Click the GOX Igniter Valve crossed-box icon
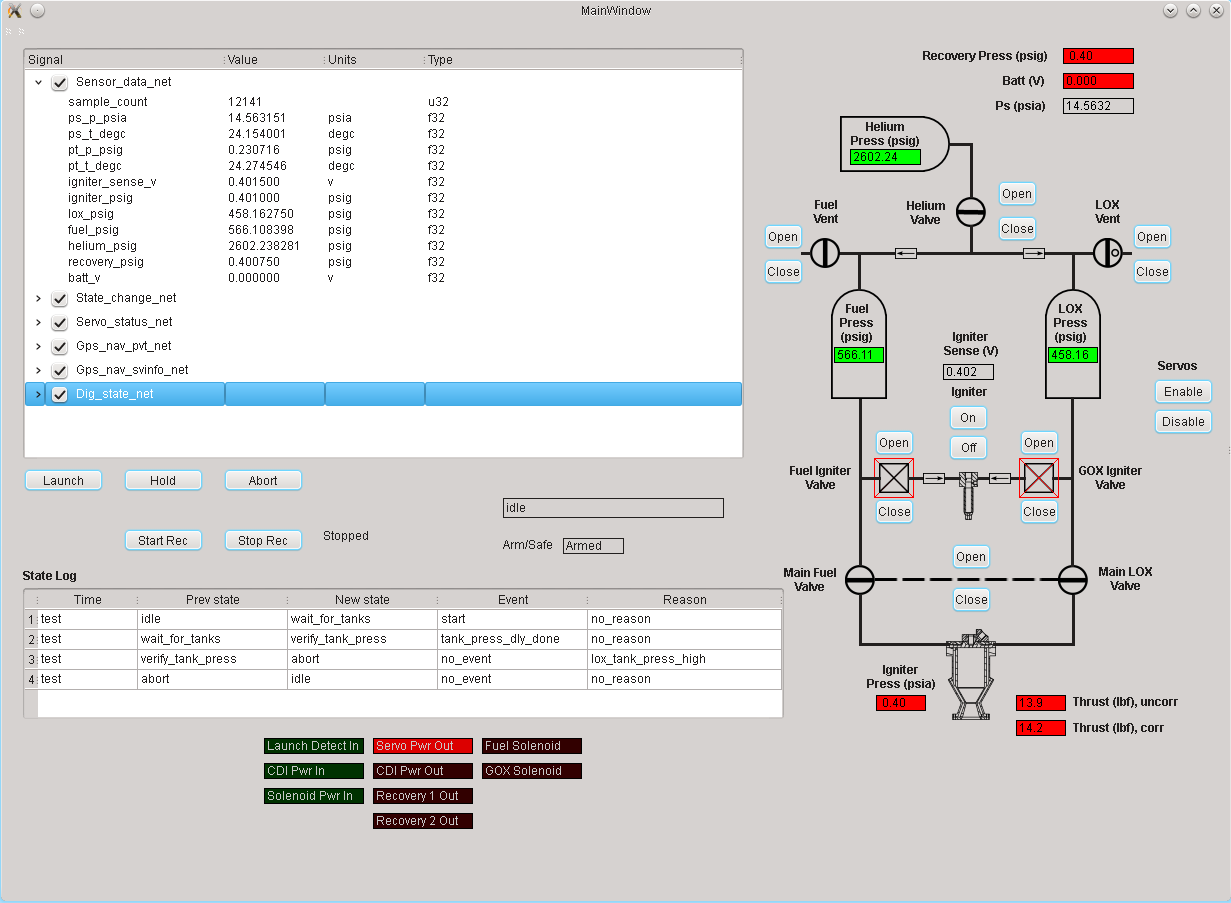The height and width of the screenshot is (903, 1231). point(1038,478)
